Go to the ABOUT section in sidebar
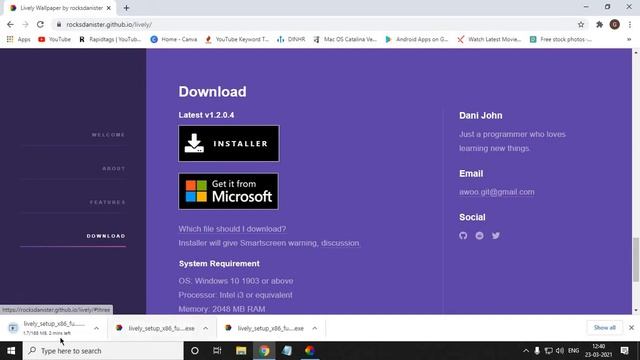Screen dimensions: 640x360 (113, 169)
